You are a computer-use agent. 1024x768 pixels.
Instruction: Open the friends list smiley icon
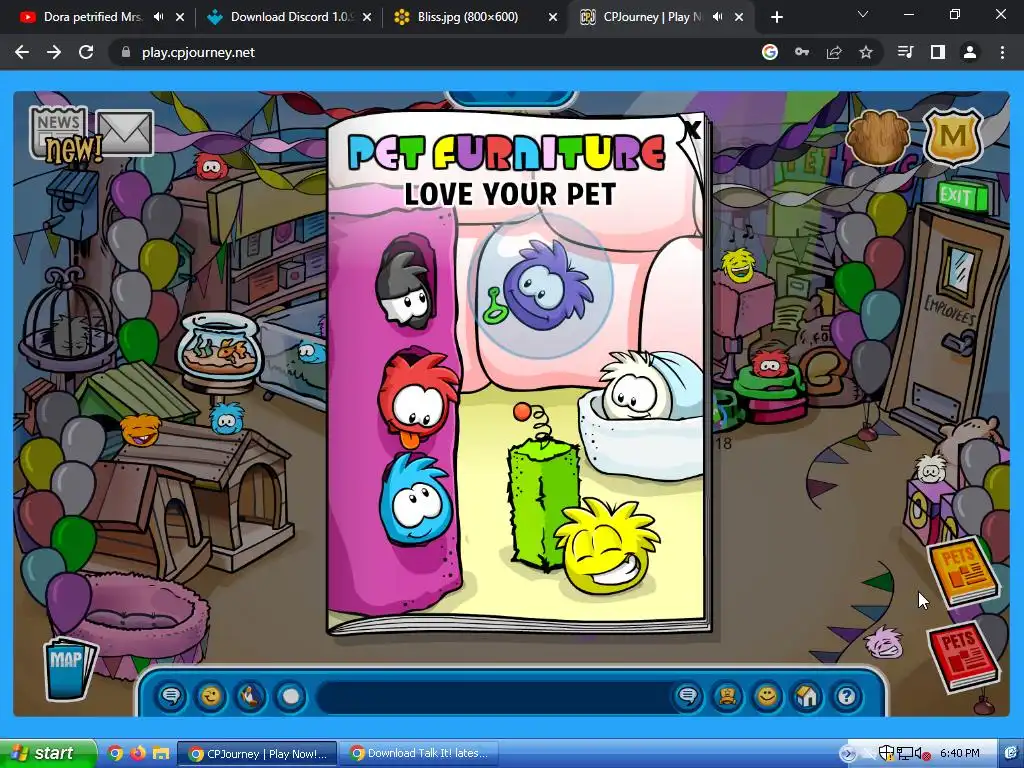pos(767,696)
